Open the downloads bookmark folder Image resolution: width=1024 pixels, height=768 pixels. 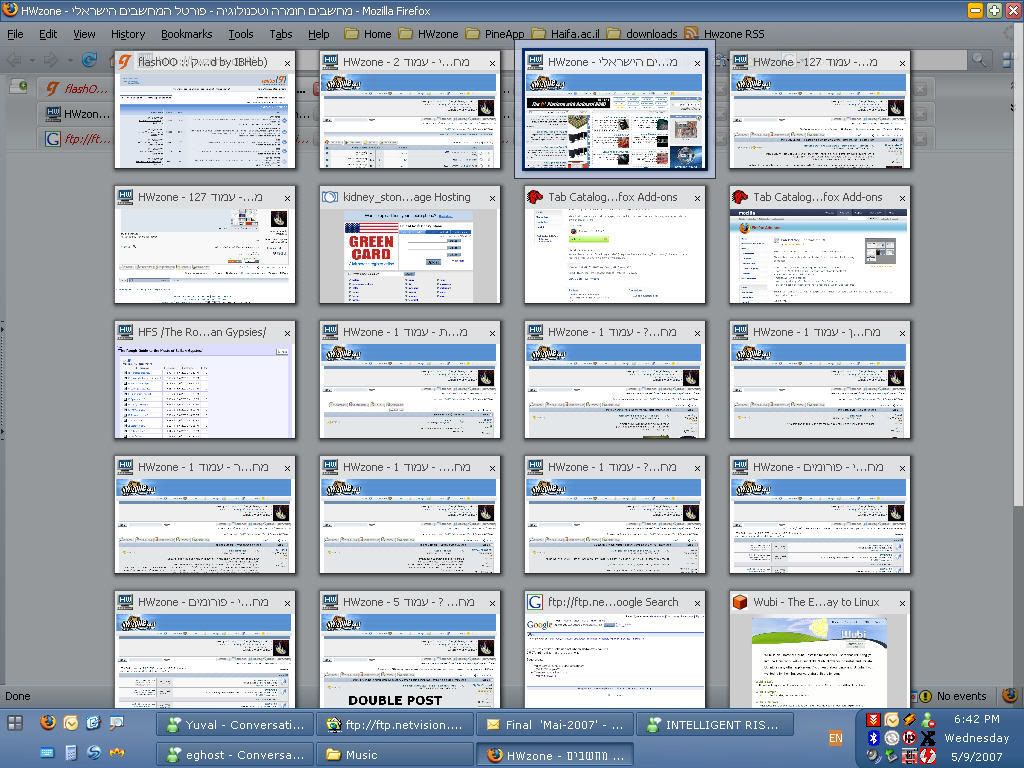point(642,34)
